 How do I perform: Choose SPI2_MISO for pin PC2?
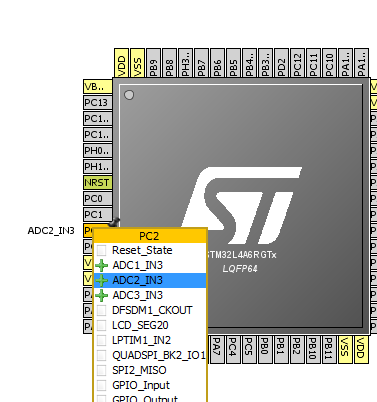click(x=150, y=370)
